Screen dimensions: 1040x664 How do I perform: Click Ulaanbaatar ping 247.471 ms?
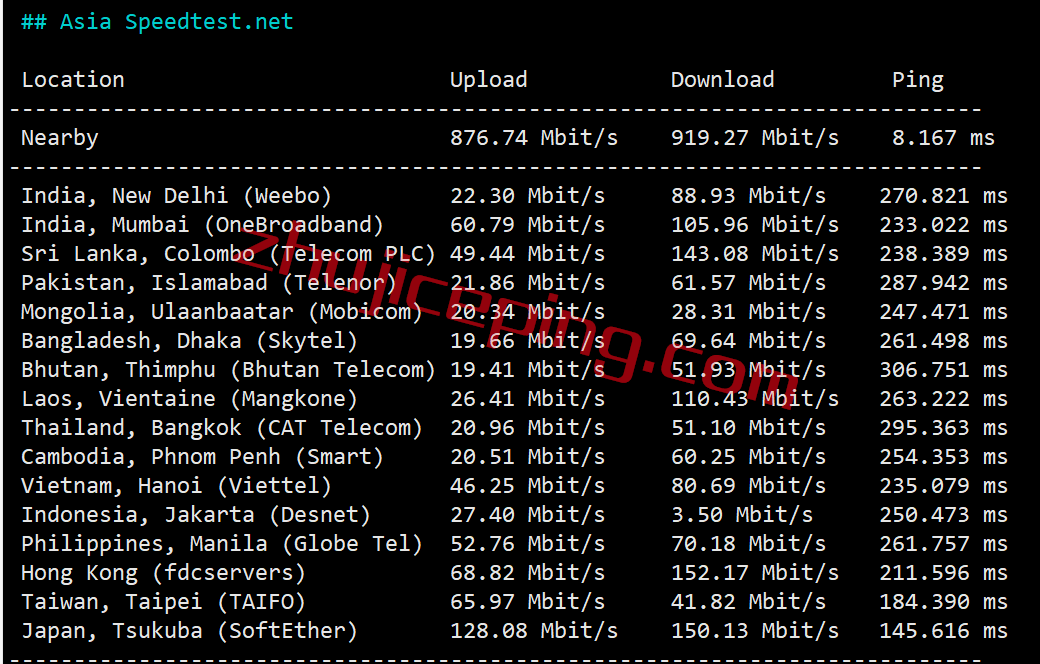point(943,312)
